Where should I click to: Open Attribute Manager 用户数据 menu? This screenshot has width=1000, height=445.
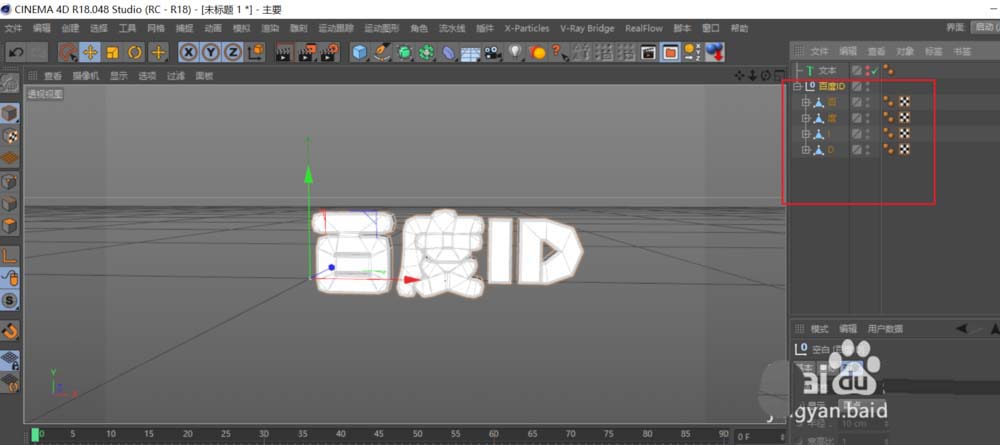click(x=885, y=329)
